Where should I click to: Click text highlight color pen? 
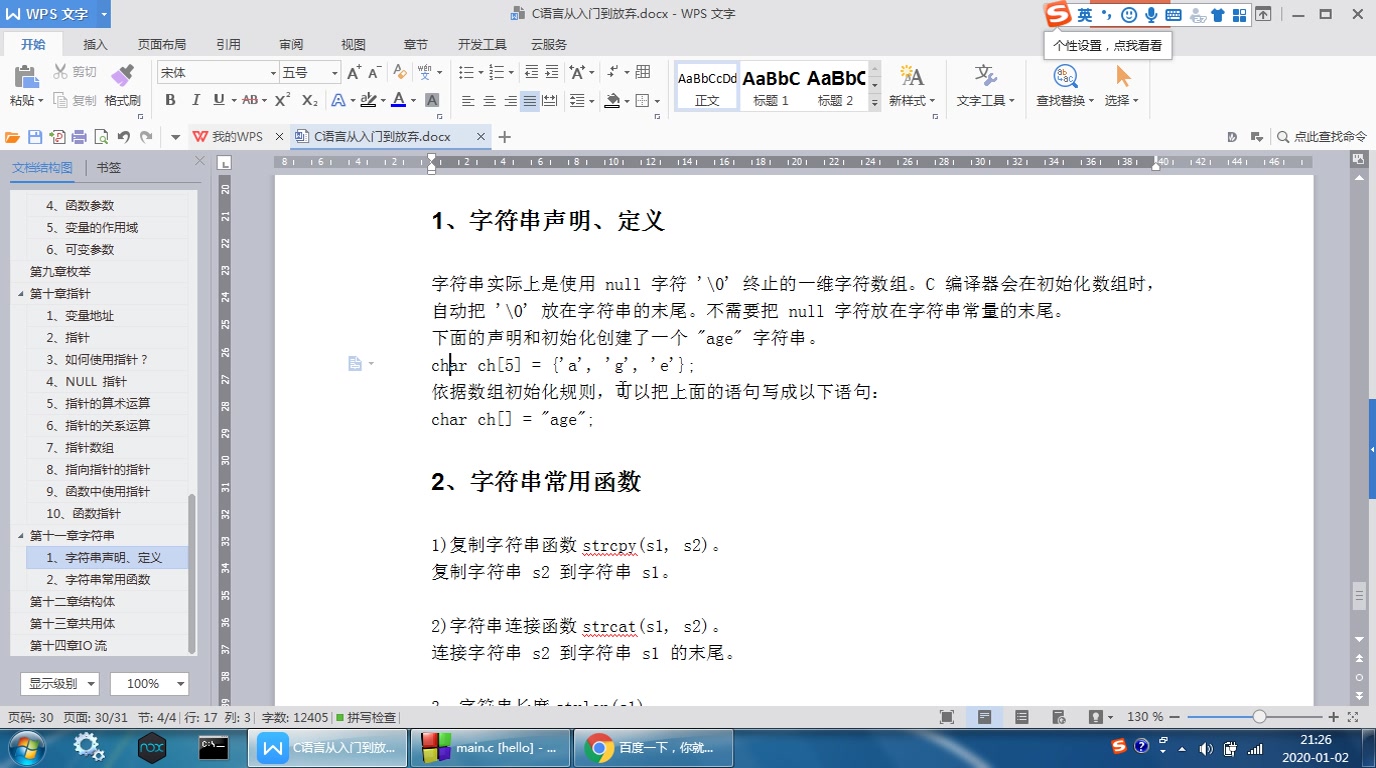[x=368, y=100]
